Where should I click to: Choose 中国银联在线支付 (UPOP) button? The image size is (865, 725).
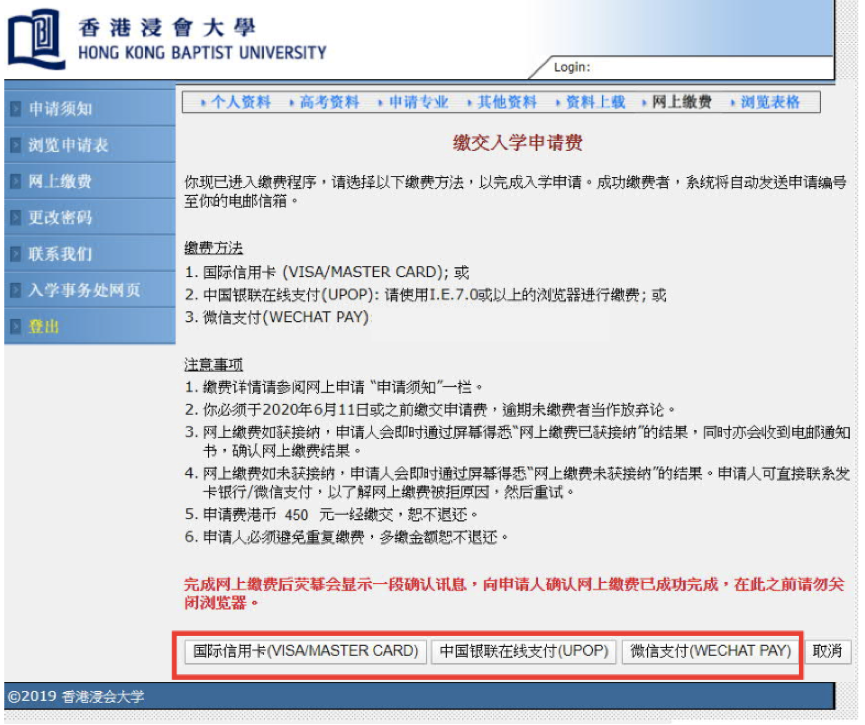524,651
